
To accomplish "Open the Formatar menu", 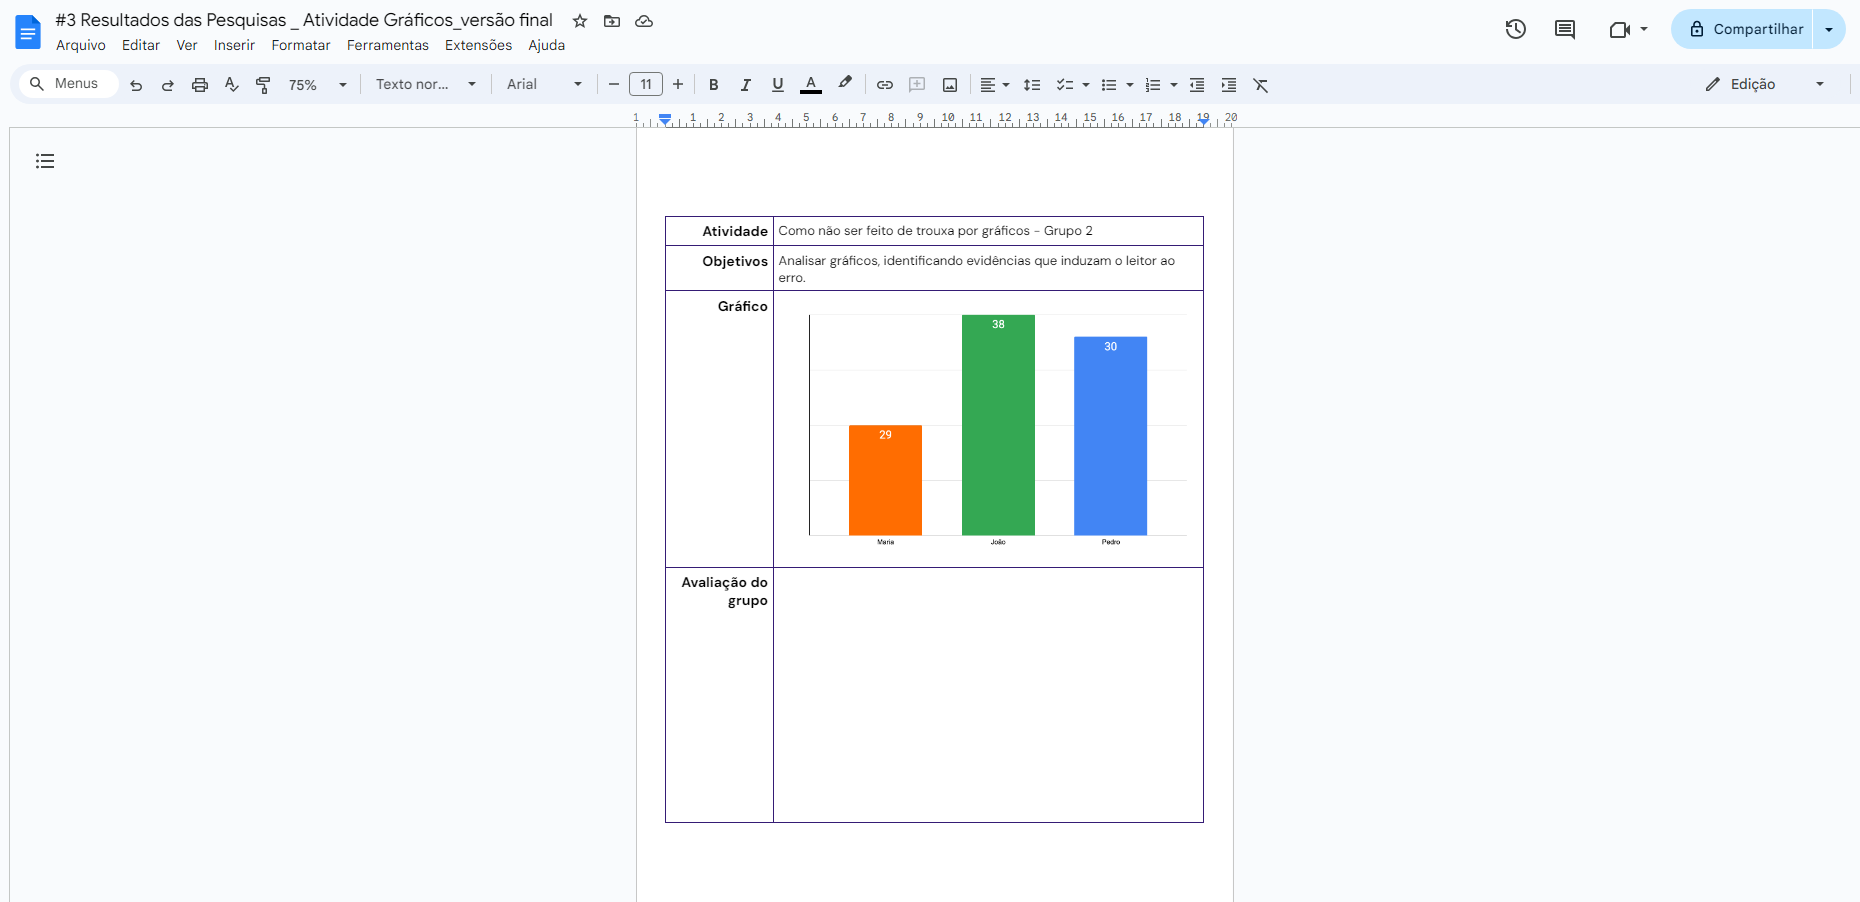I will pos(301,45).
